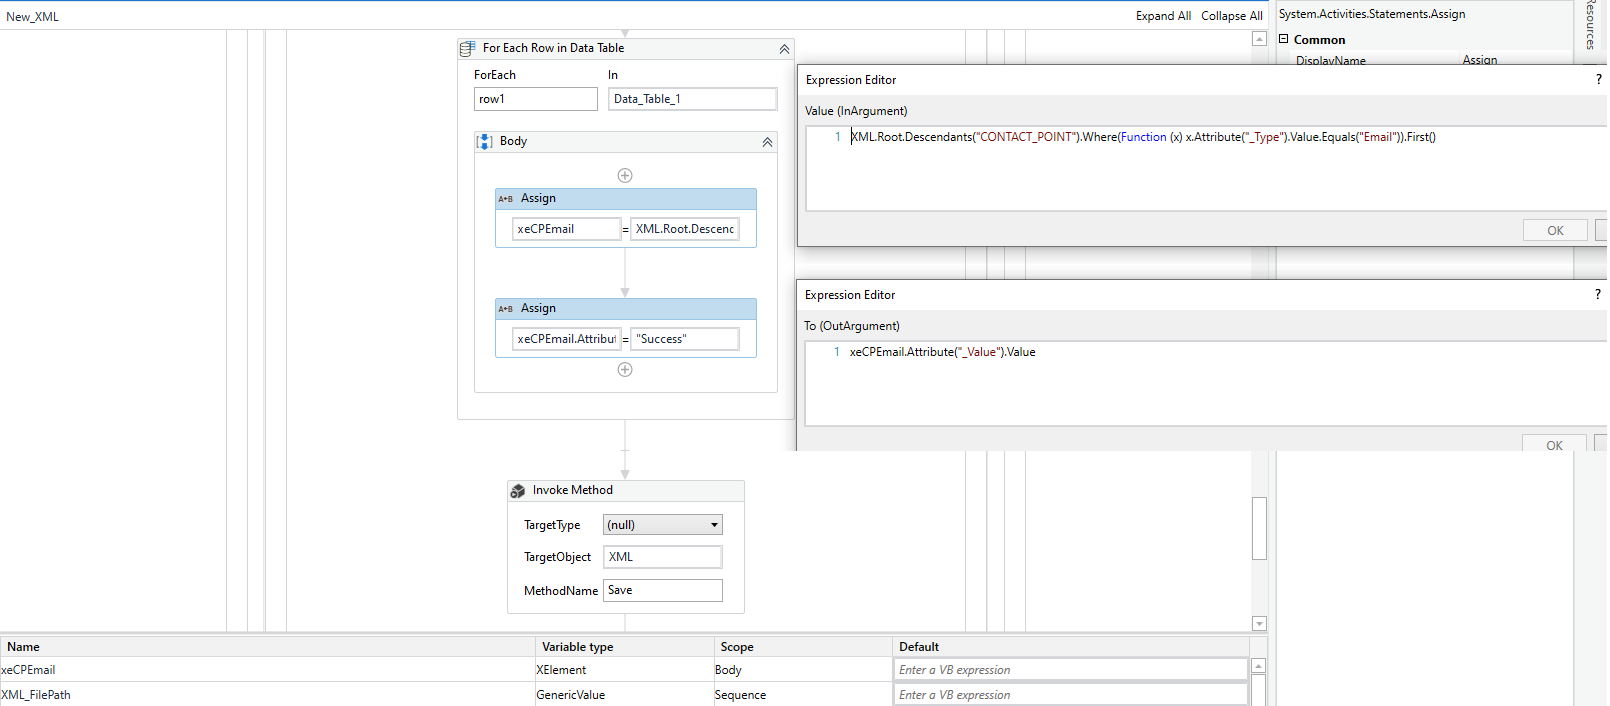Collapse the For Each Row in Data Table activity
1610x706 pixels.
(x=784, y=49)
